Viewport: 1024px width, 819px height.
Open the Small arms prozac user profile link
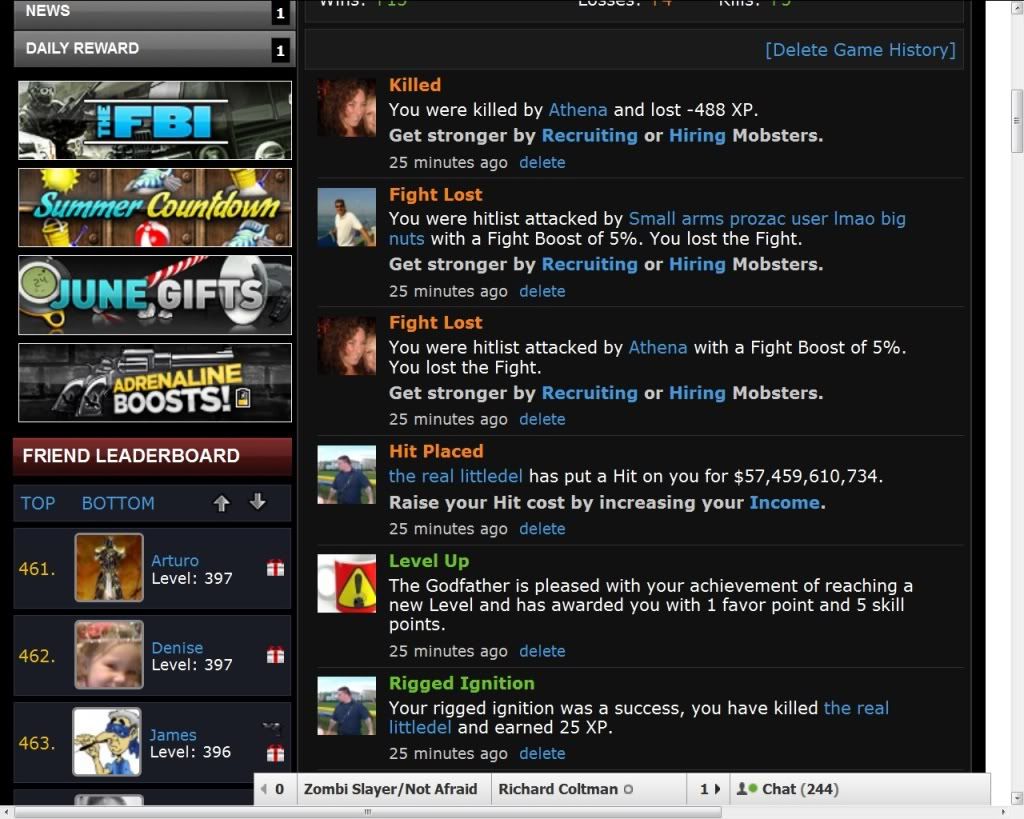647,229
